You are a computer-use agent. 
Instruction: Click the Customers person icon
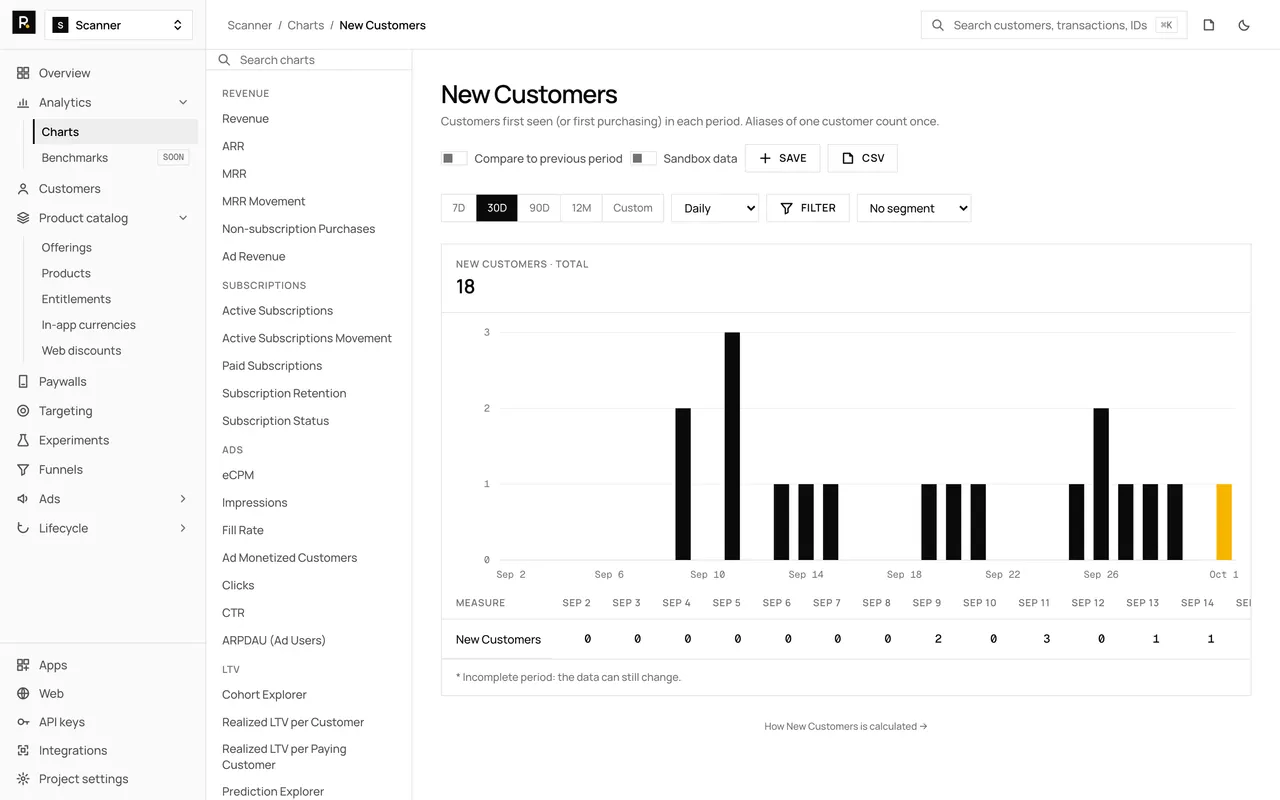pyautogui.click(x=23, y=189)
